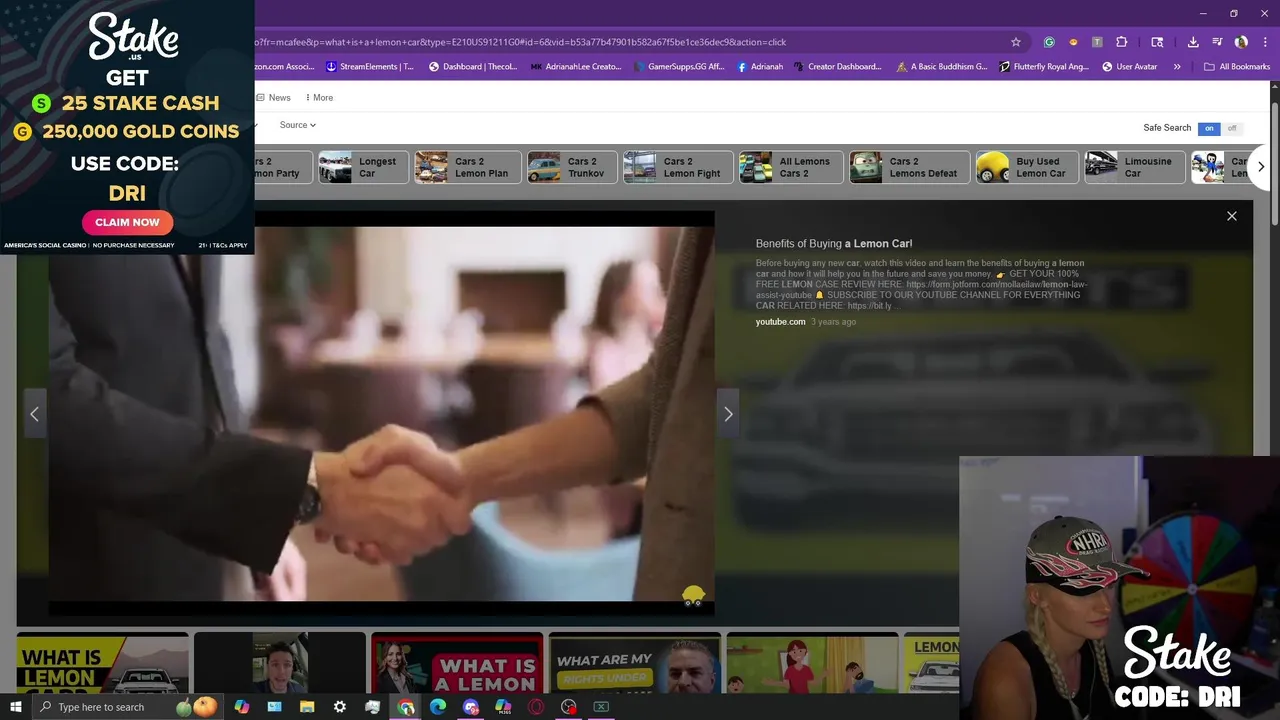Open the User Avatar bookmark

[1130, 67]
